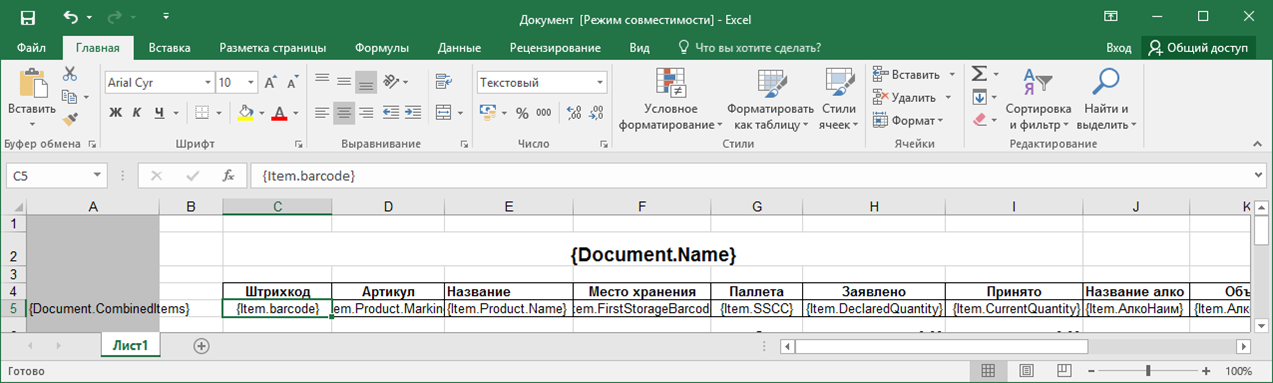Screen dimensions: 1273x383
Task: Select the Лист1 sheet tab
Action: pyautogui.click(x=130, y=345)
